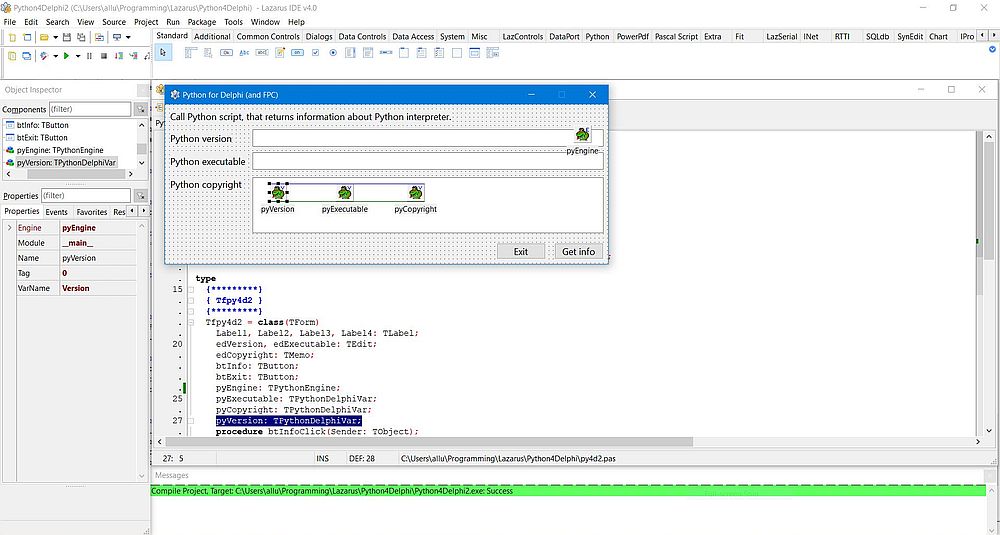Pick the TRadioButton component from palette
This screenshot has width=1000, height=535.
tap(333, 53)
